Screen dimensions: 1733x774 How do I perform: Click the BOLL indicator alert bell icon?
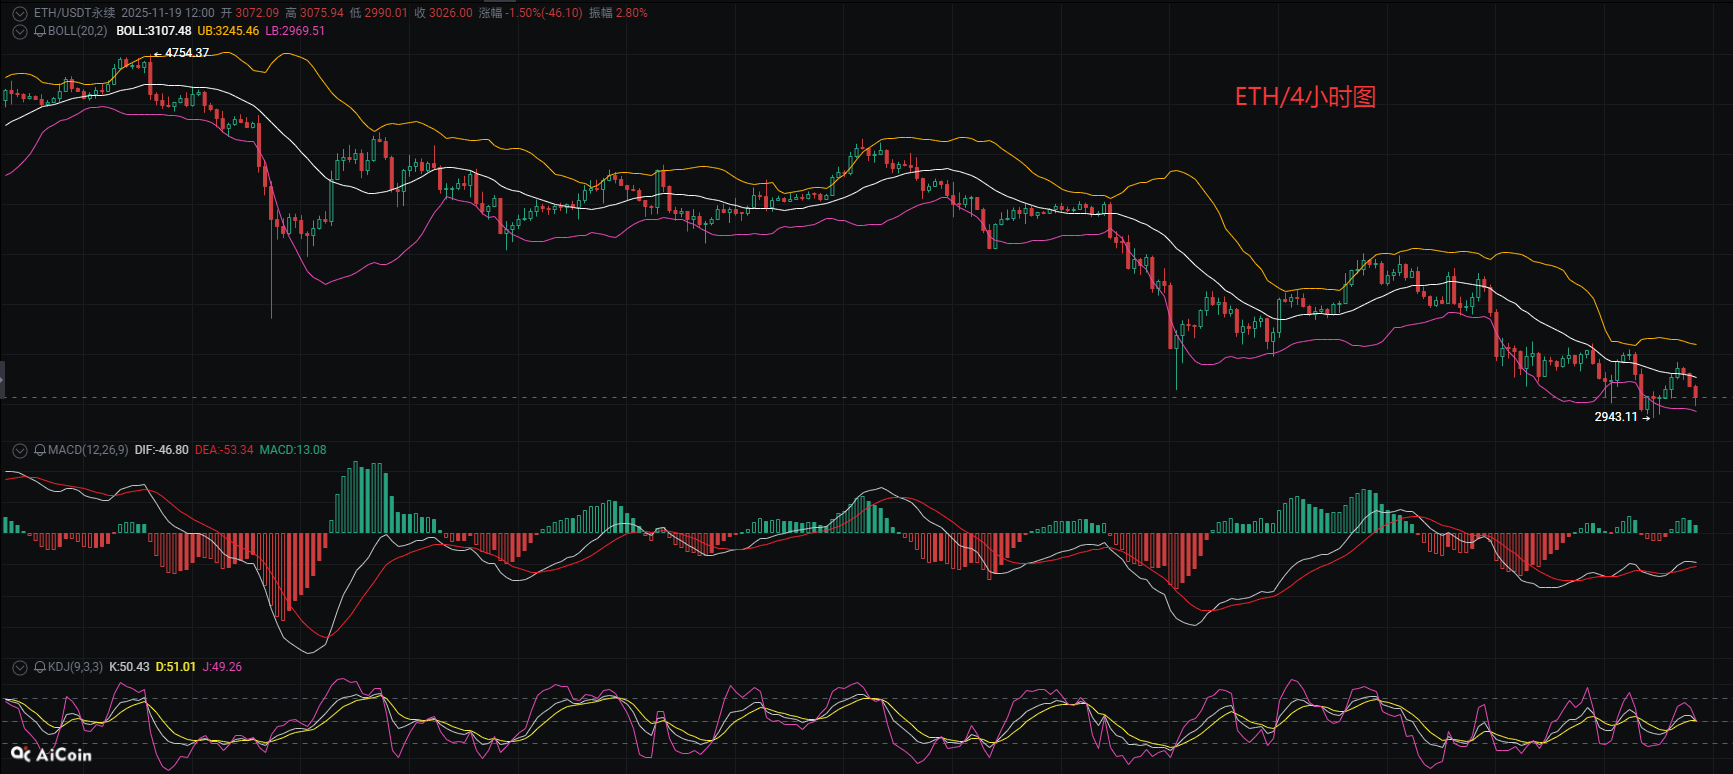coord(40,31)
